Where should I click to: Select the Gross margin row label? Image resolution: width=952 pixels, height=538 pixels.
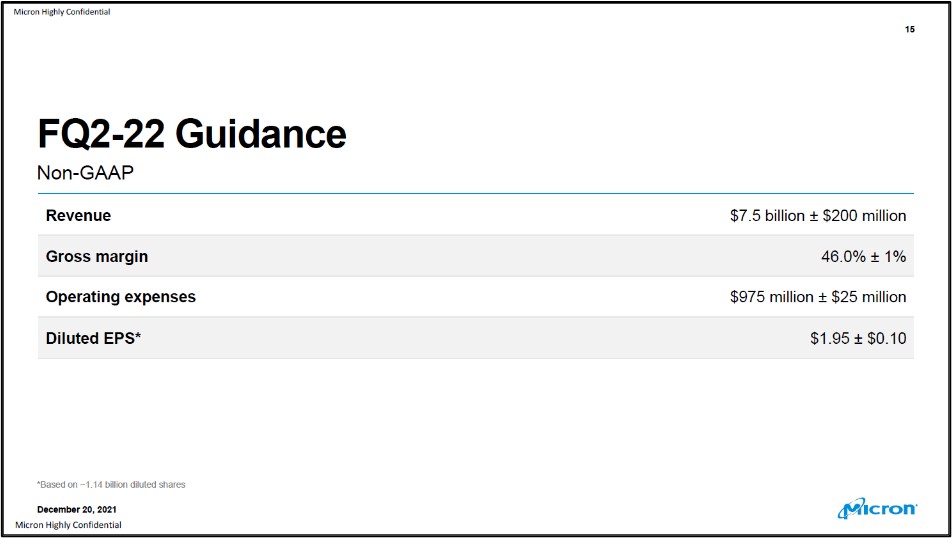[x=96, y=256]
